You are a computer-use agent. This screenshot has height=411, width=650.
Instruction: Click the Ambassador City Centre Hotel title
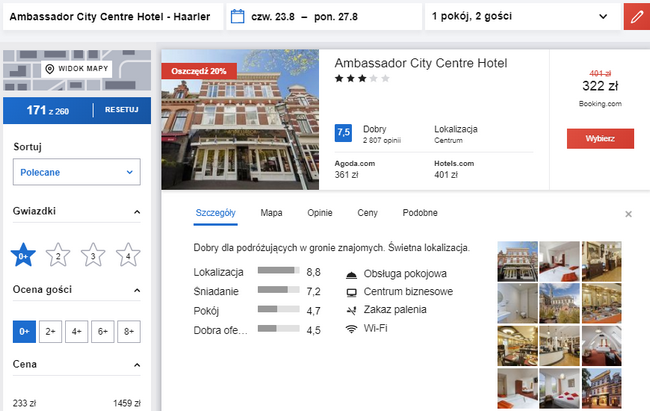[x=421, y=63]
